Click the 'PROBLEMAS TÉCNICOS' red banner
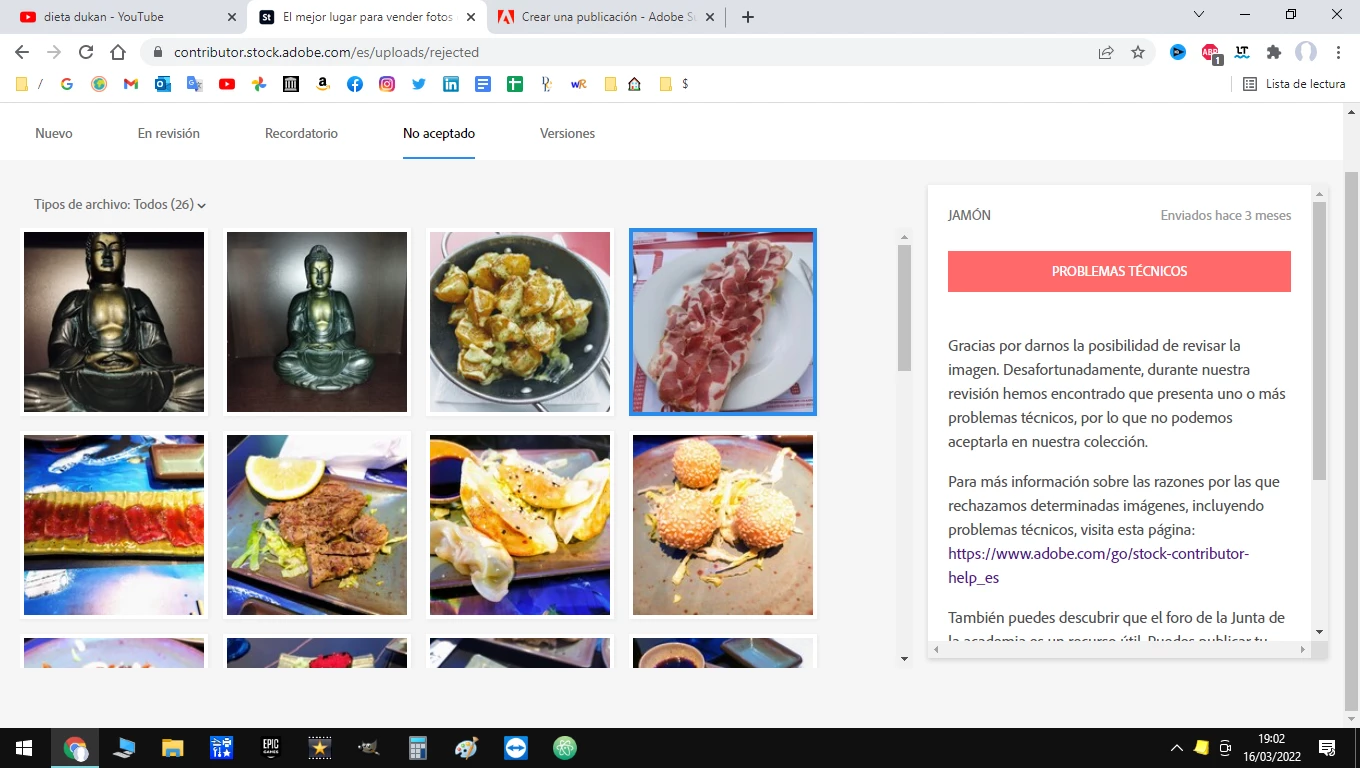Viewport: 1360px width, 768px height. (x=1119, y=271)
